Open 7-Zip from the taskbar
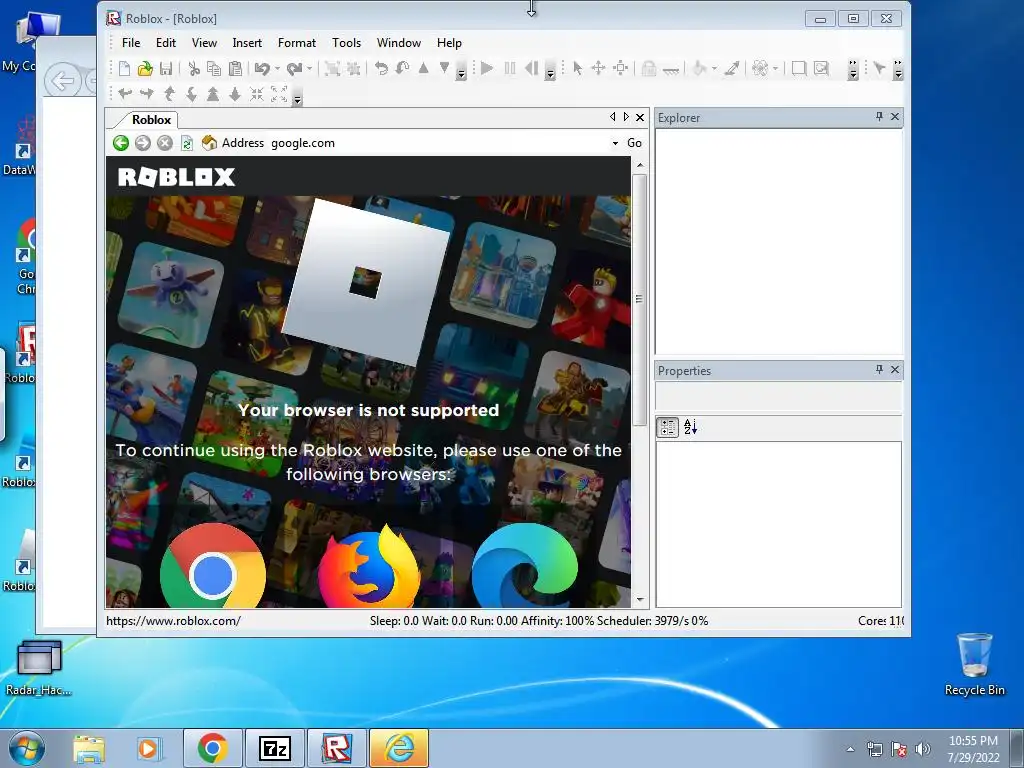This screenshot has height=768, width=1024. click(274, 748)
